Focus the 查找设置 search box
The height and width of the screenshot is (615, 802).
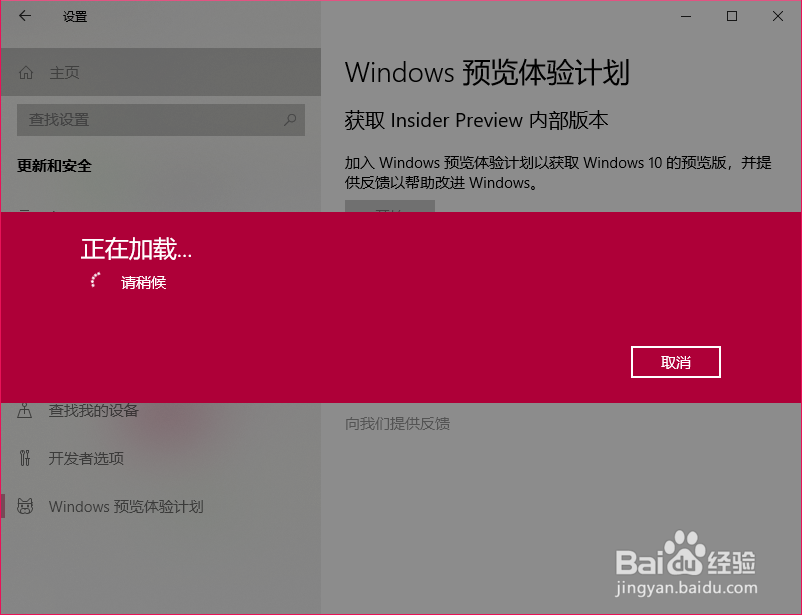pyautogui.click(x=161, y=120)
